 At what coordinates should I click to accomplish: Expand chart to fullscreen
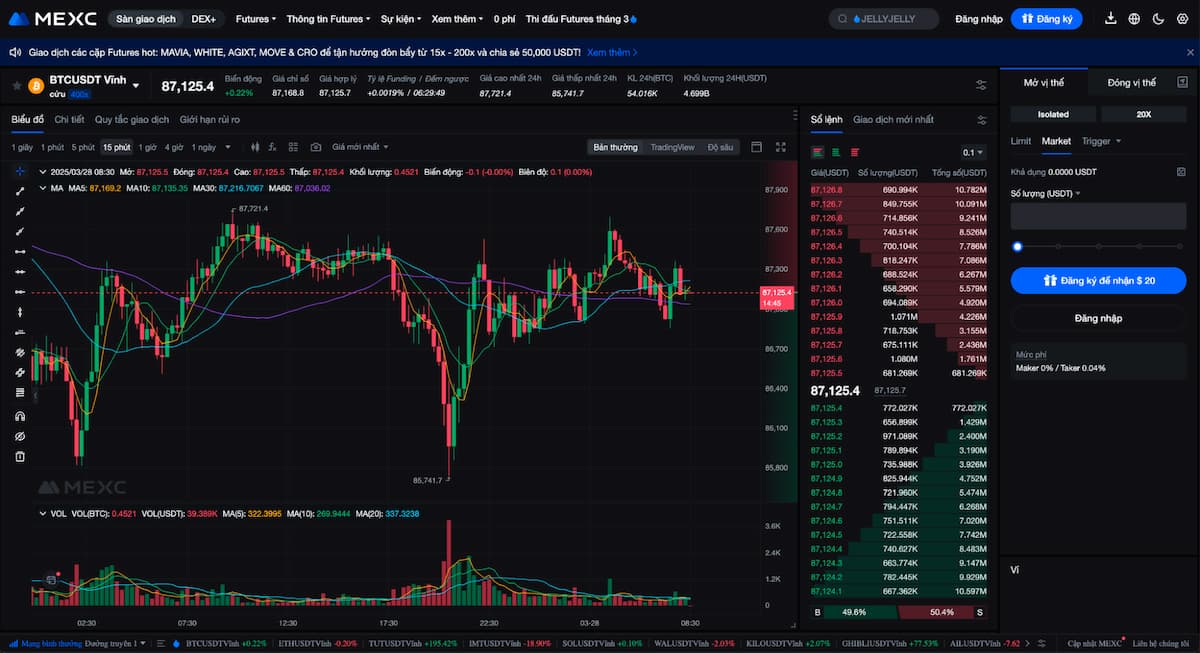[x=780, y=147]
